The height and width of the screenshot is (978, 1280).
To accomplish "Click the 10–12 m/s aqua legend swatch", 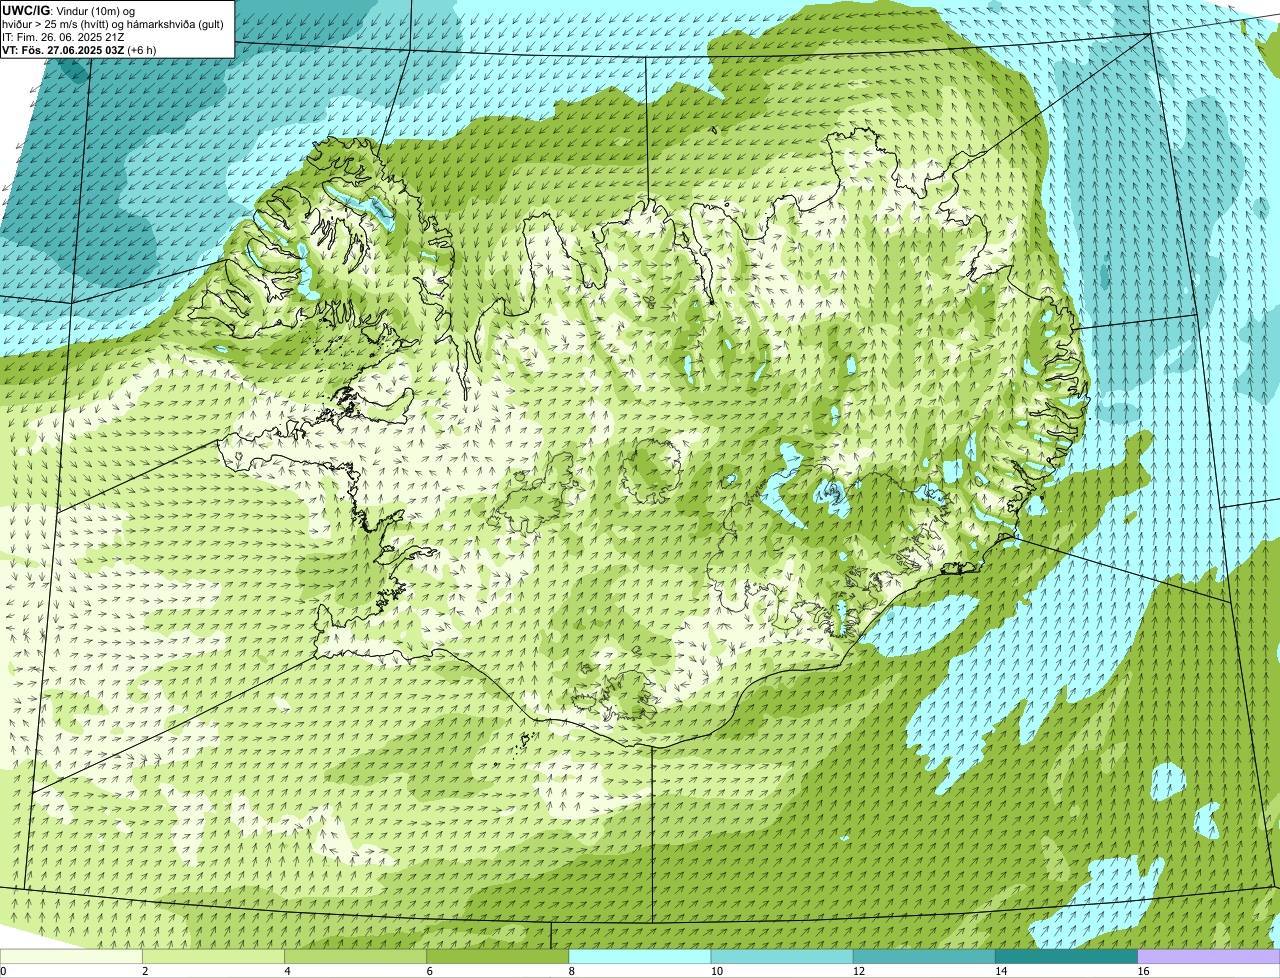I will point(782,957).
